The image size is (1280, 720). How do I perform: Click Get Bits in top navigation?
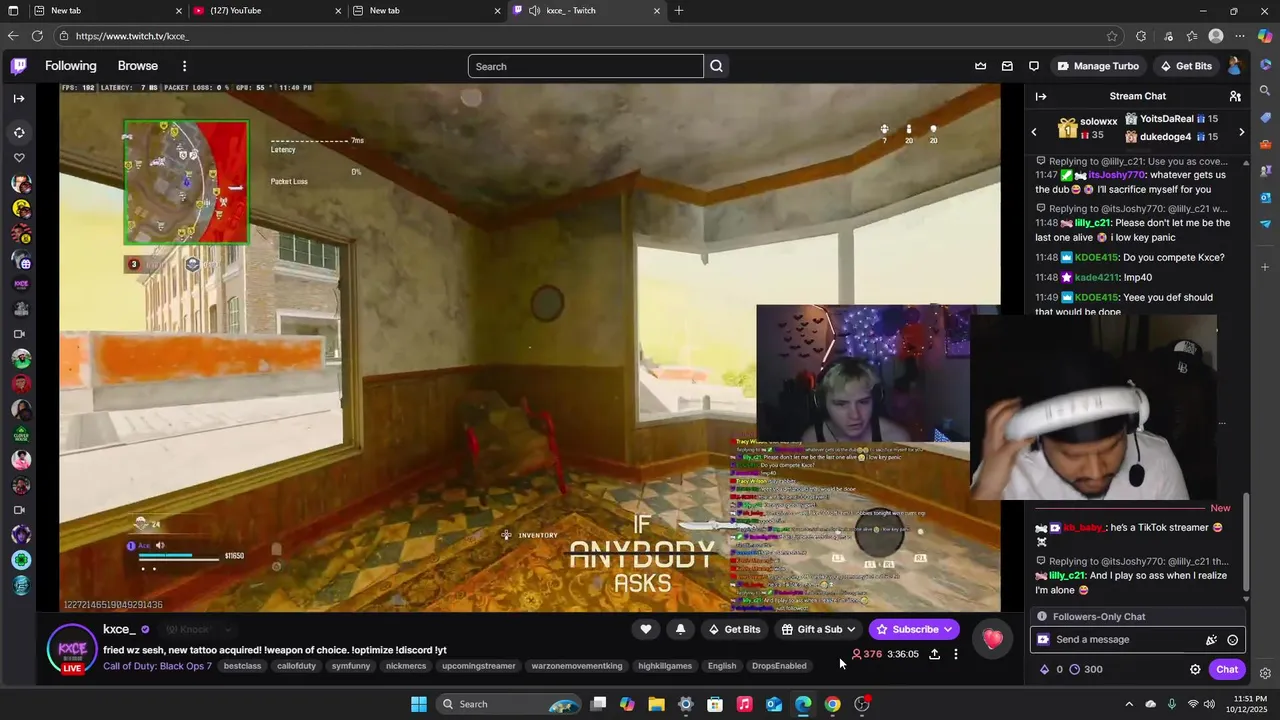pyautogui.click(x=1185, y=66)
